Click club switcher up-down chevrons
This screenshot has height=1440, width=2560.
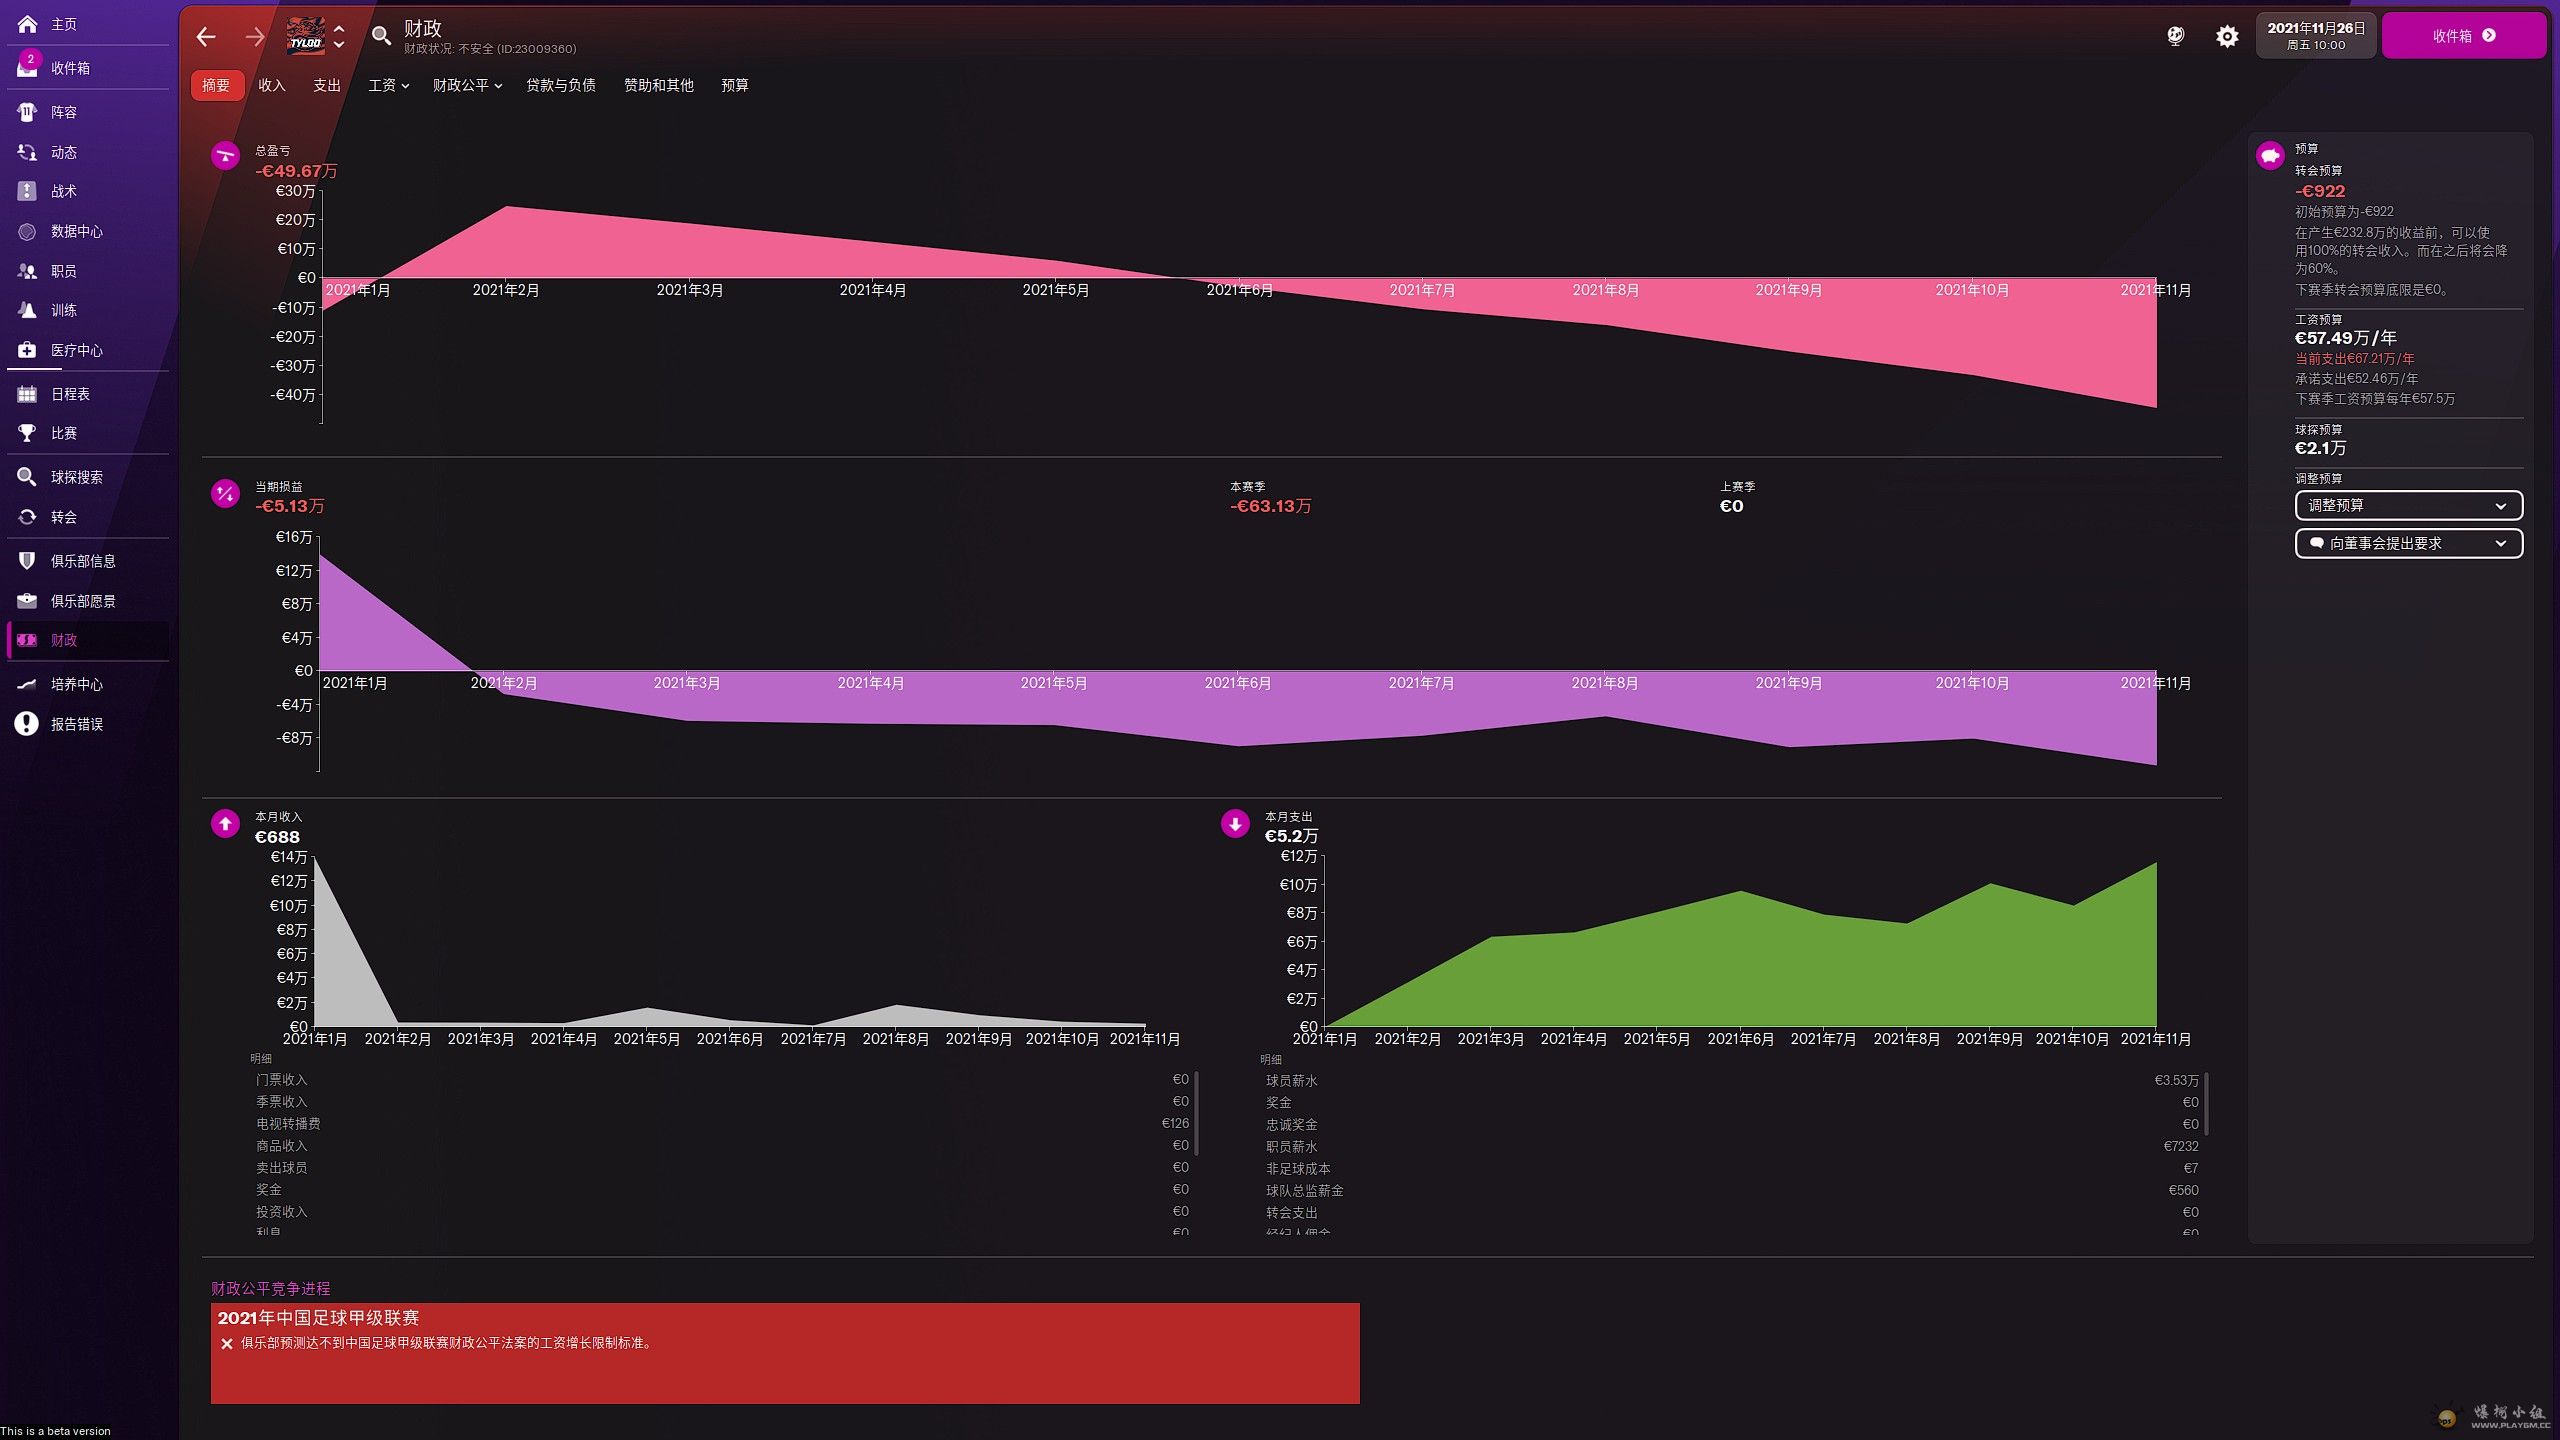click(x=339, y=37)
